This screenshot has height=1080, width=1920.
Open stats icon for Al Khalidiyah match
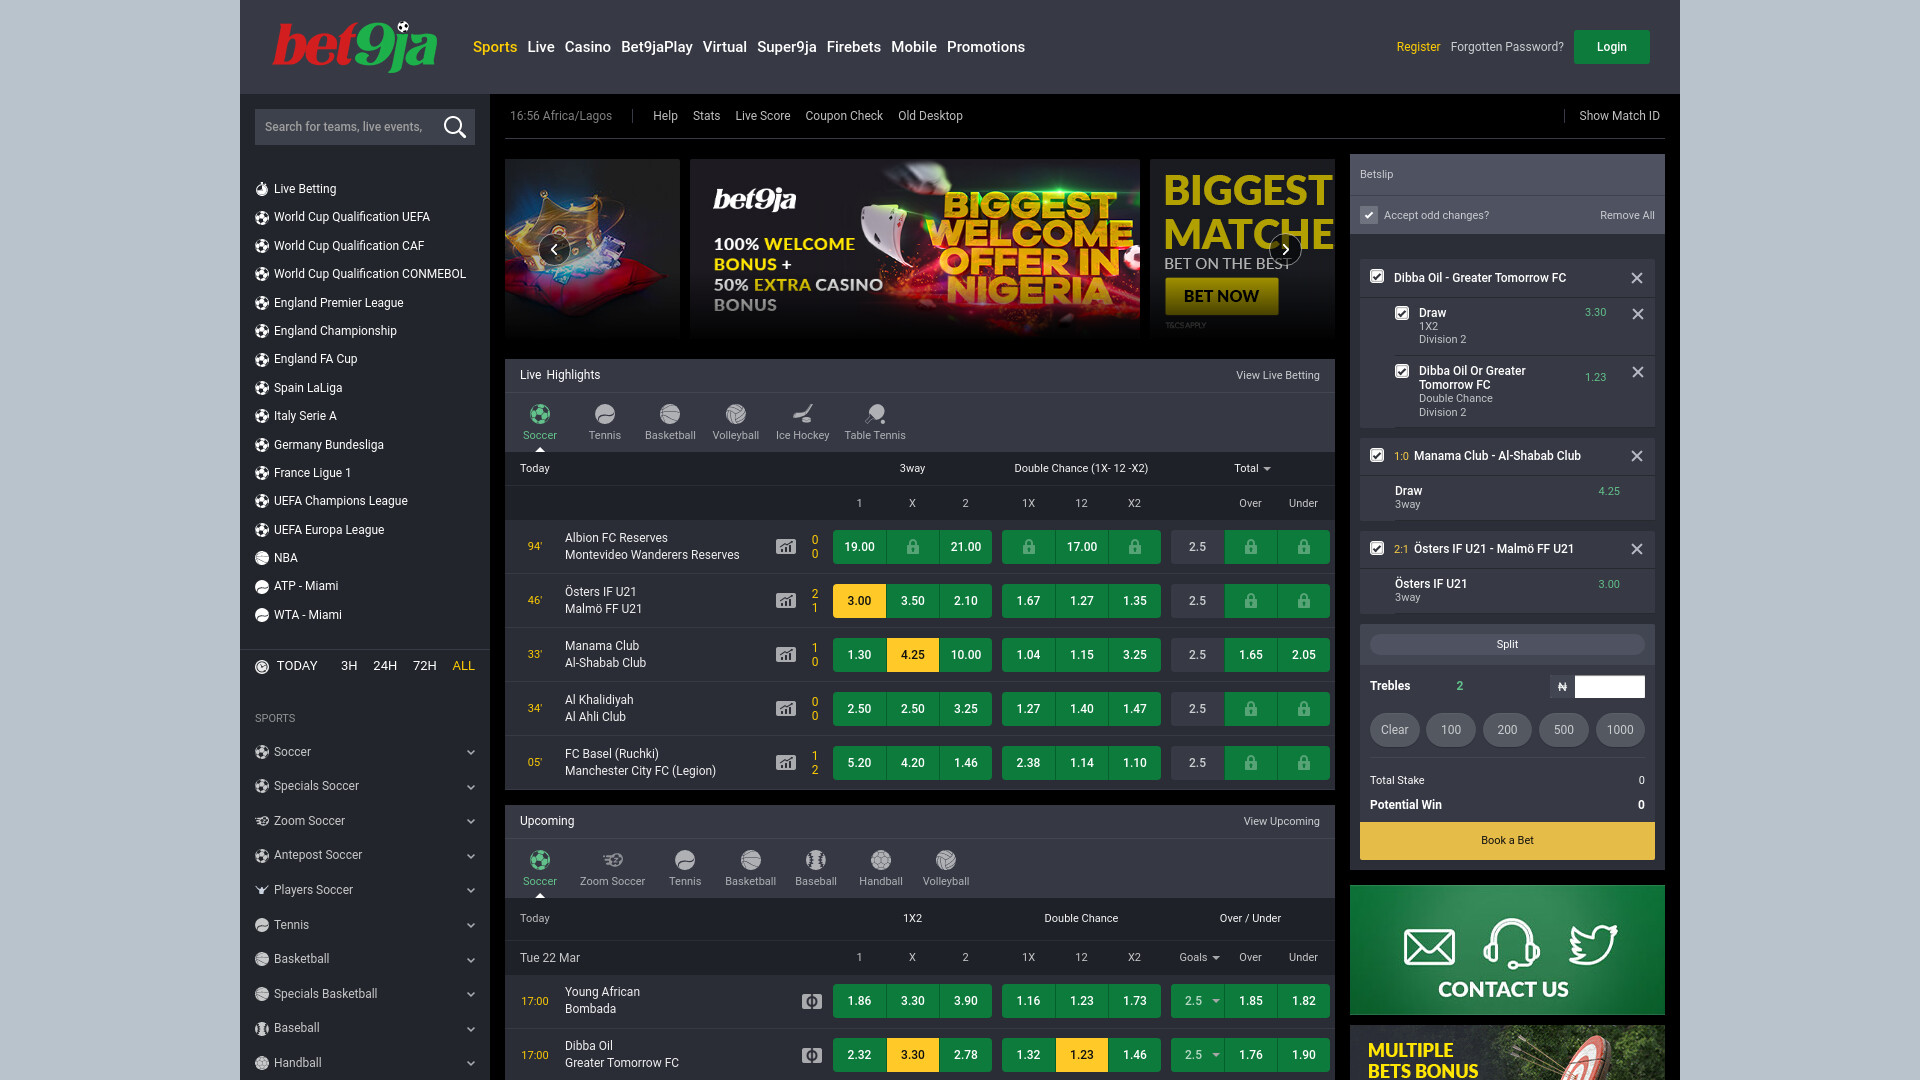[786, 709]
